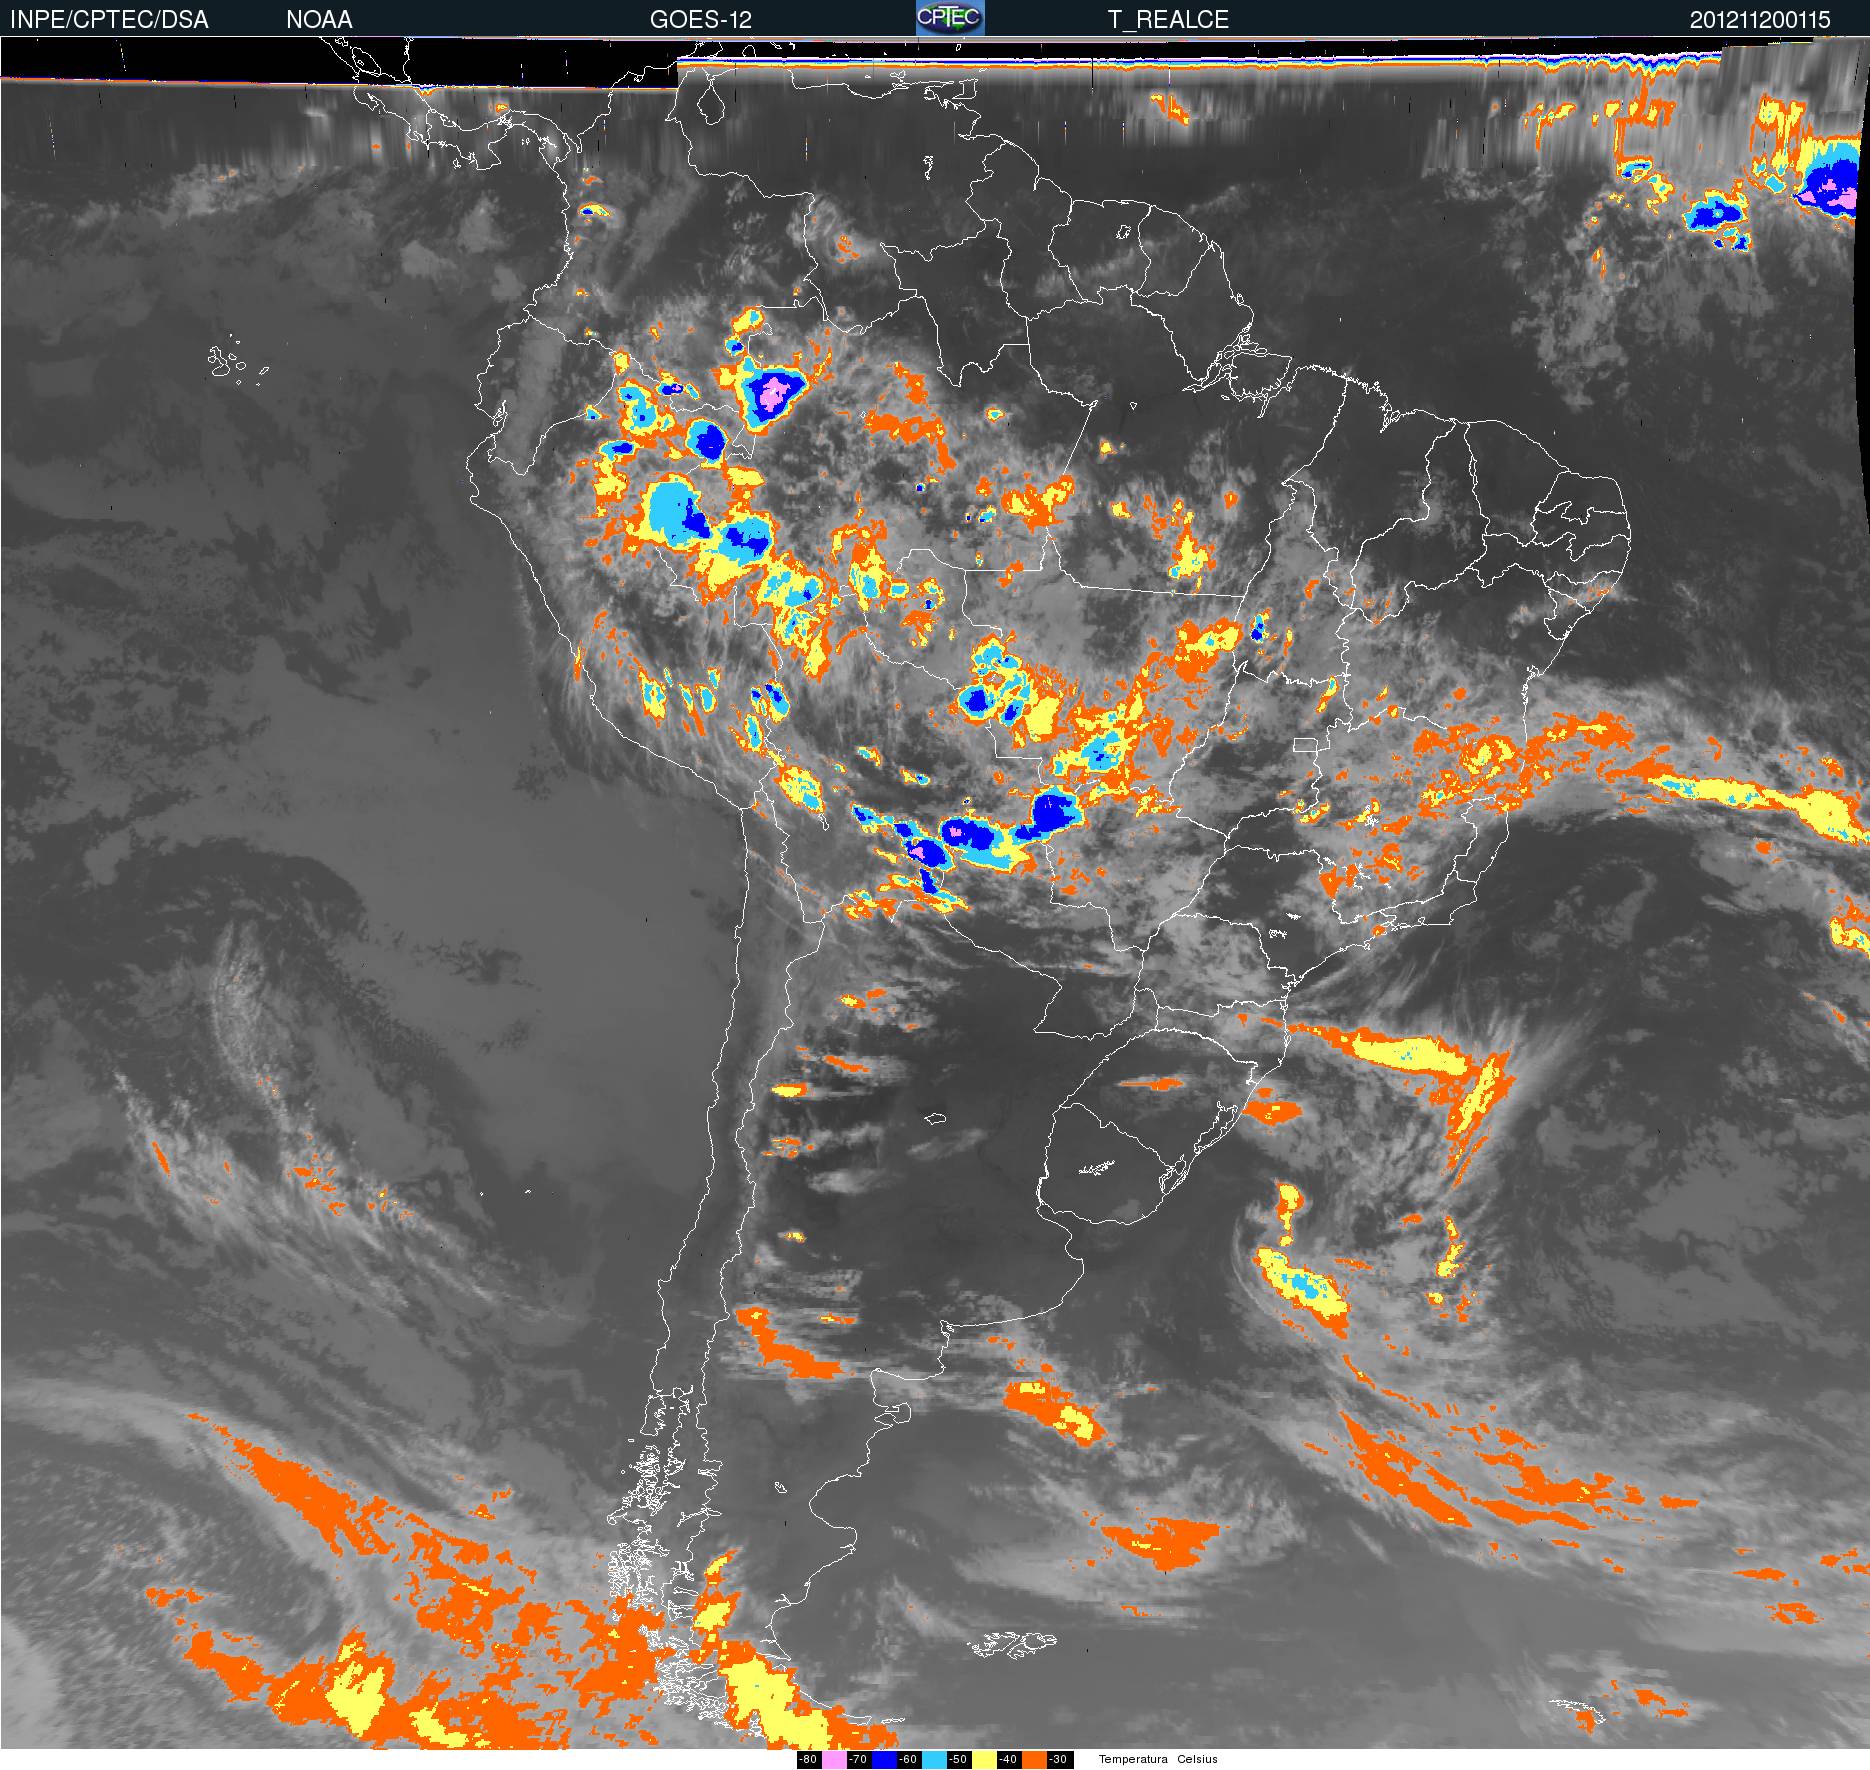Click the -50 legend value
This screenshot has height=1770, width=1870.
pyautogui.click(x=958, y=1760)
